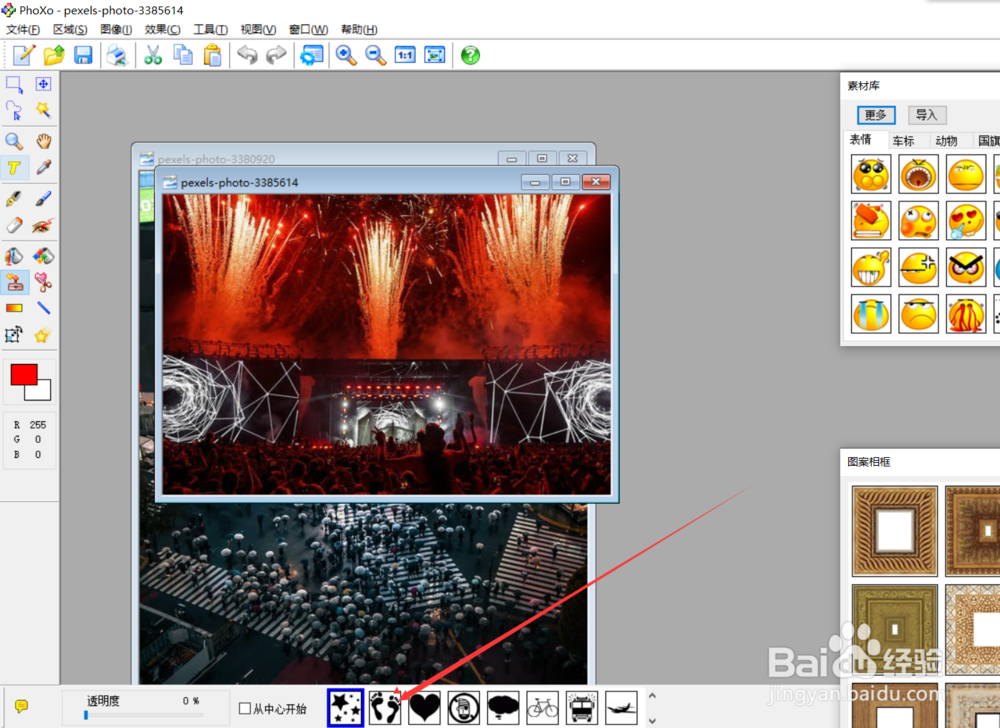Open the 效果 menu
Screen dimensions: 1000x728
[x=163, y=29]
